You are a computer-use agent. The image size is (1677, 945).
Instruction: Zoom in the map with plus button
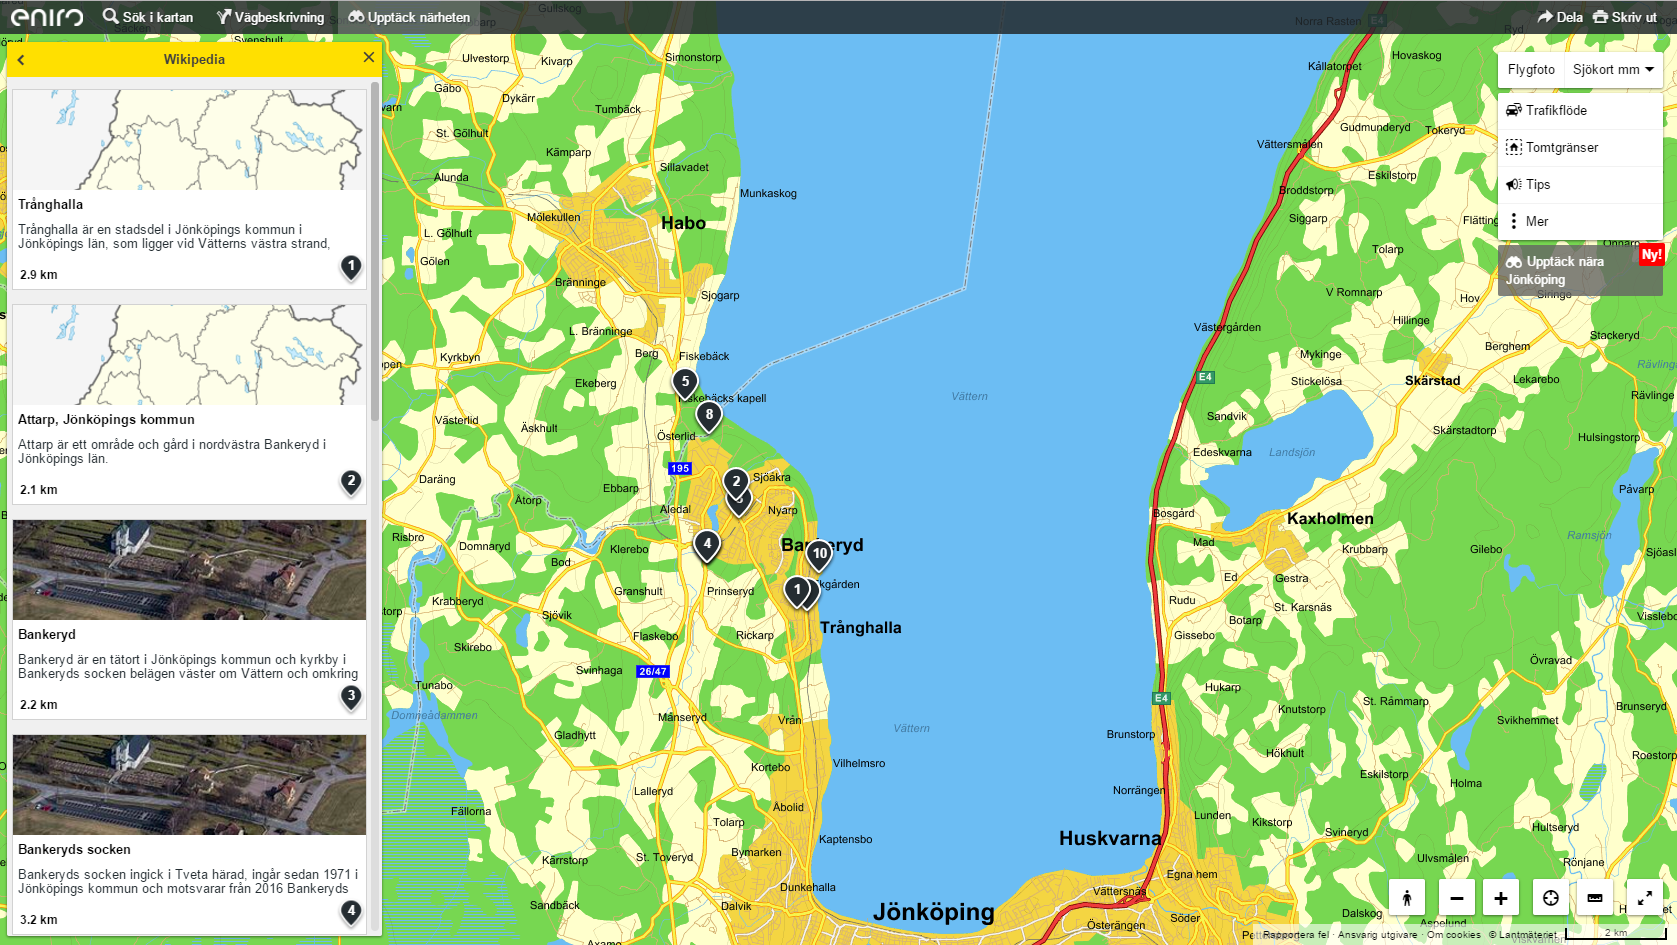tap(1500, 898)
